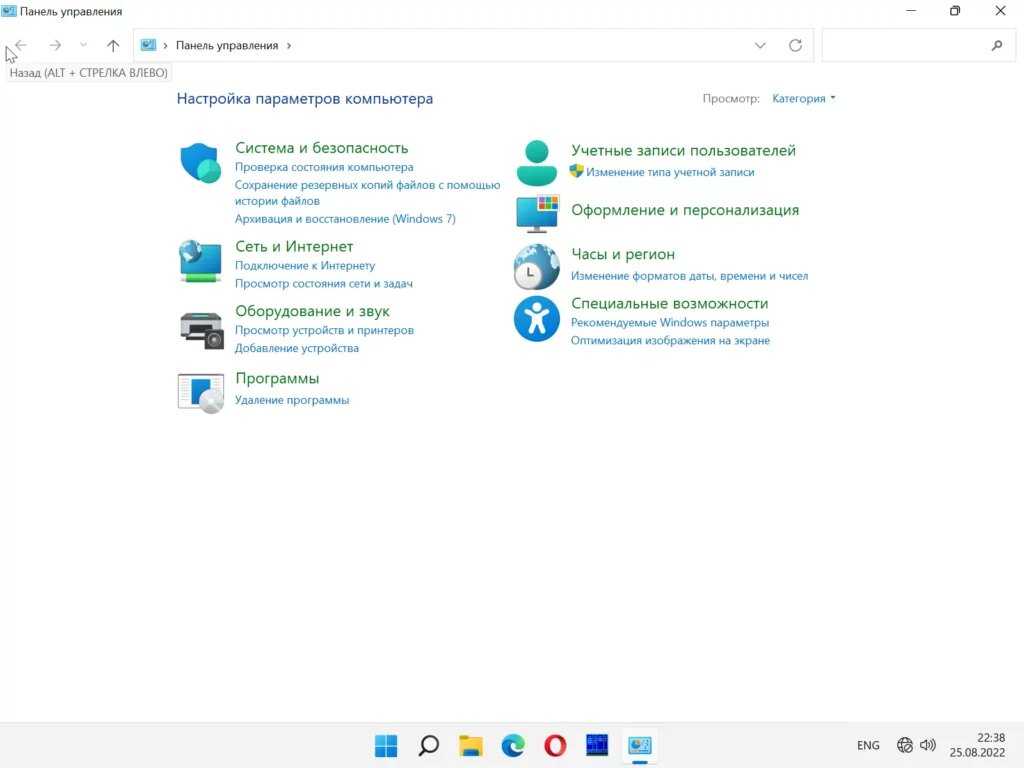The height and width of the screenshot is (768, 1024).
Task: Open the Programs category icon
Action: pos(200,392)
